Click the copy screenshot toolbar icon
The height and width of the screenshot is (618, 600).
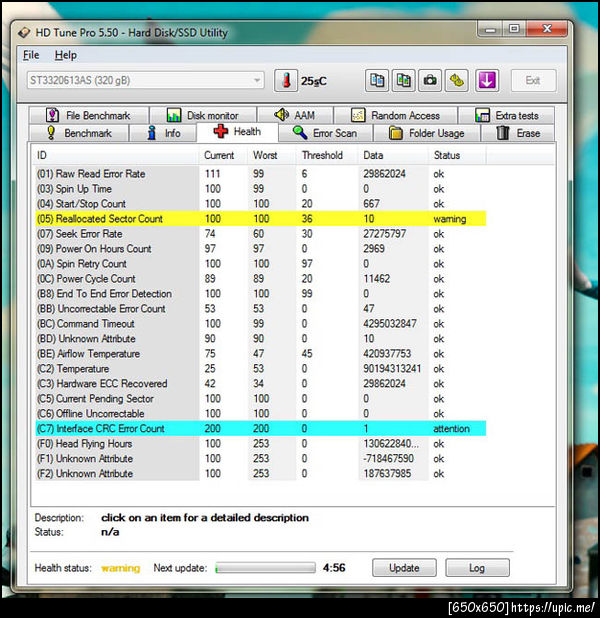tap(403, 80)
